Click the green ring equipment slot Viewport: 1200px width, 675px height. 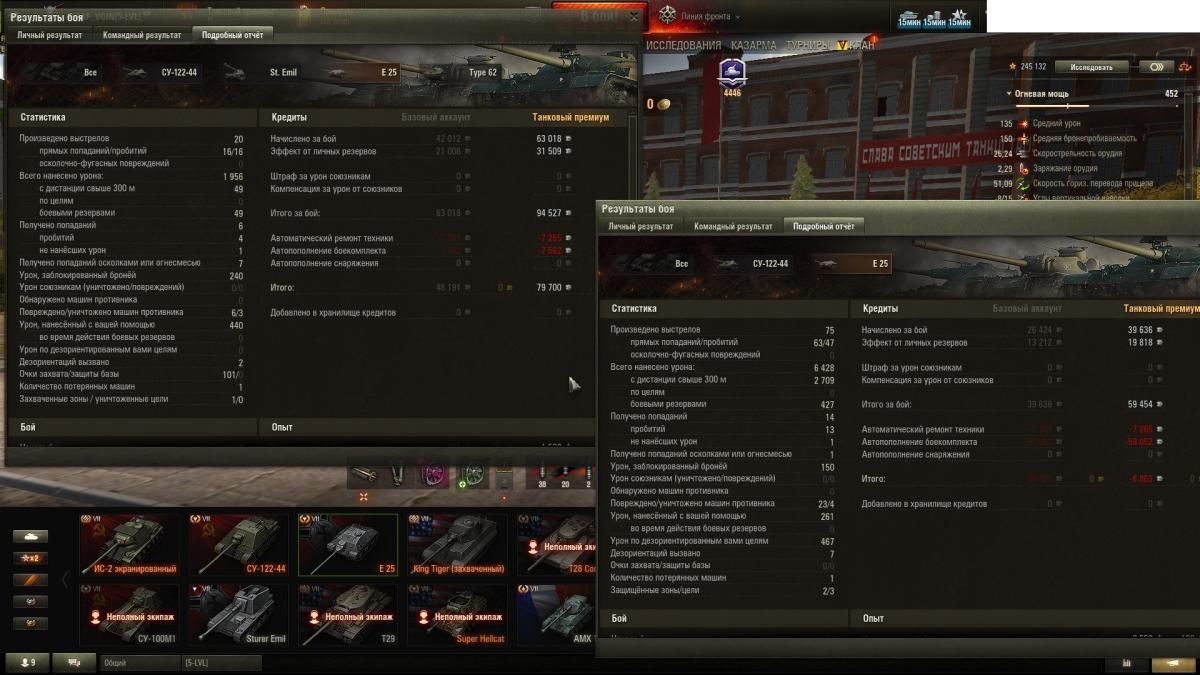[471, 473]
